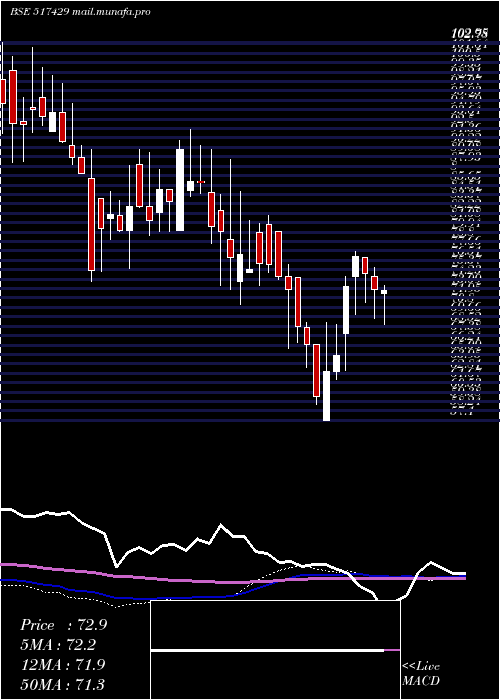
Task: Select the 'Price : 72.9' readout
Action: [x=63, y=625]
